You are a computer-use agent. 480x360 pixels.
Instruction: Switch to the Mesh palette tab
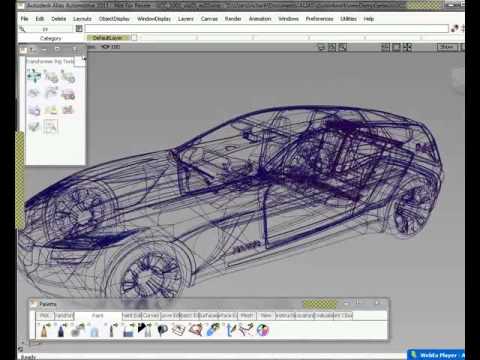247,315
